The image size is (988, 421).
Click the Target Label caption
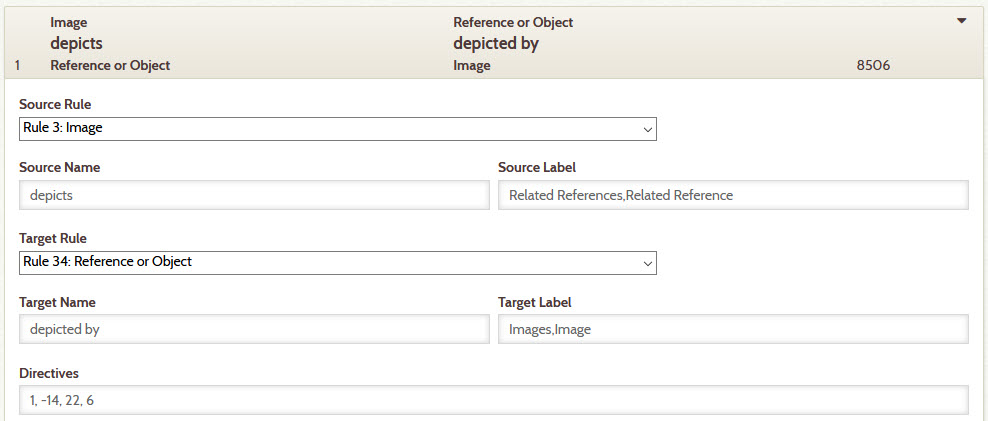[535, 303]
